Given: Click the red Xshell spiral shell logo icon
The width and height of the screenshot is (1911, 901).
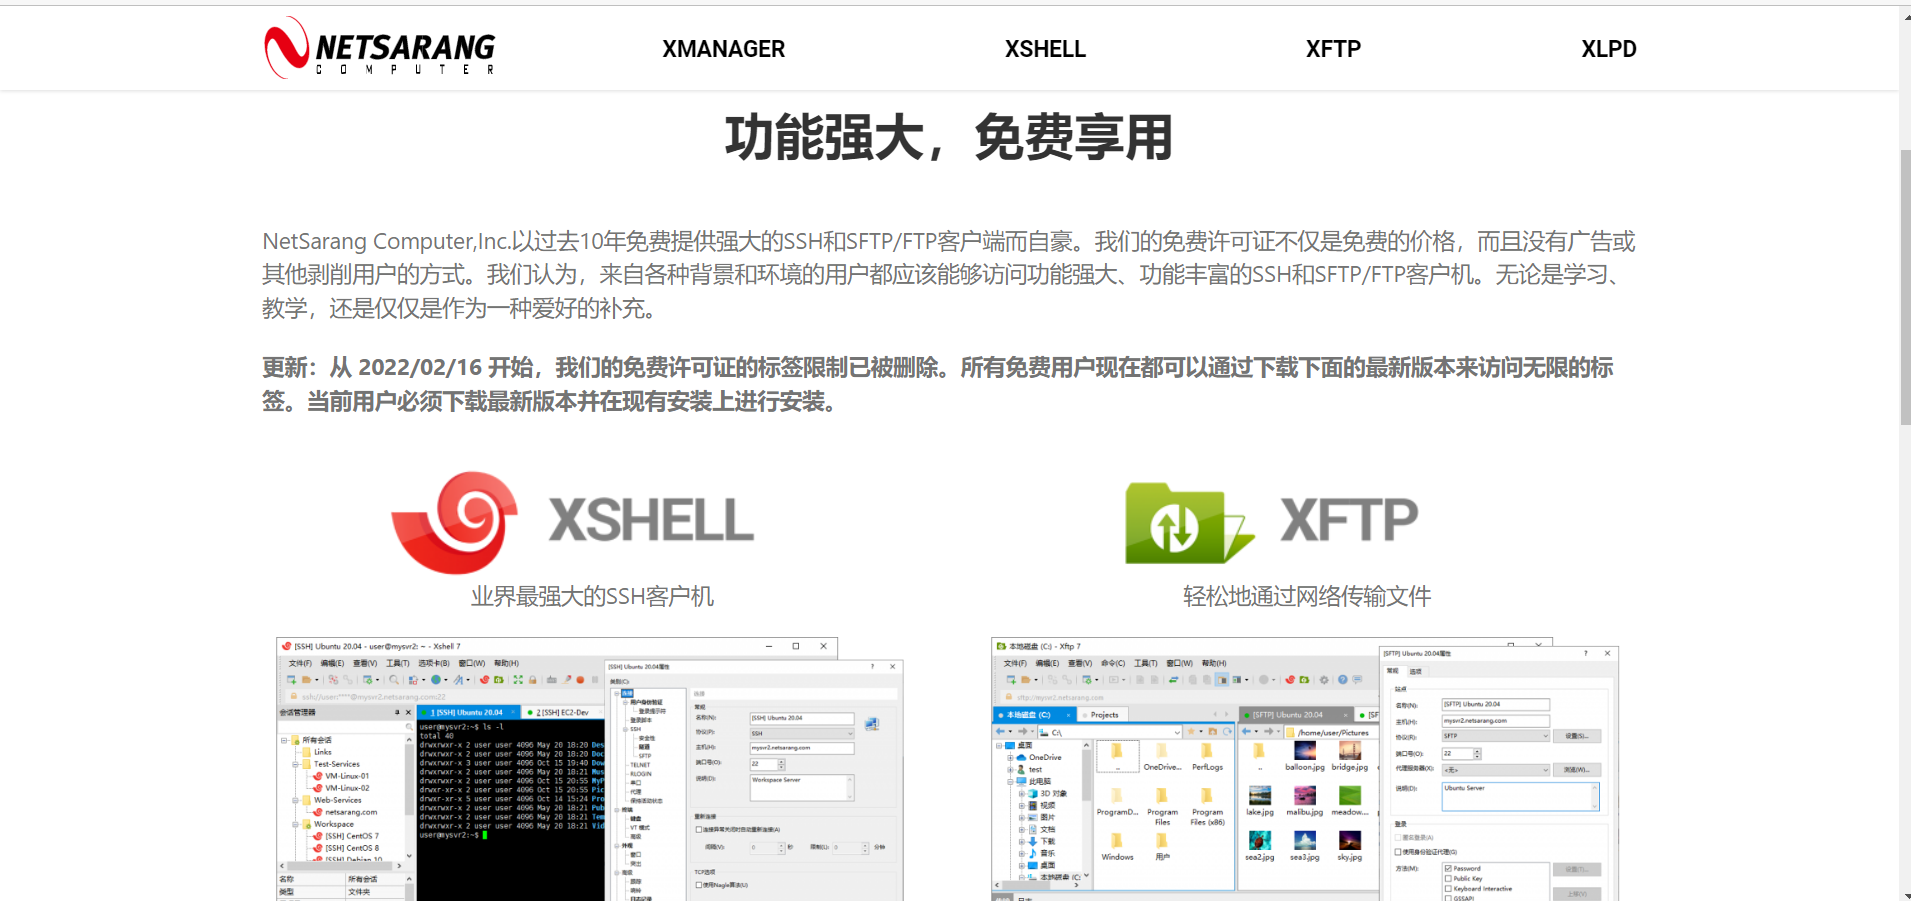Looking at the screenshot, I should pyautogui.click(x=455, y=522).
